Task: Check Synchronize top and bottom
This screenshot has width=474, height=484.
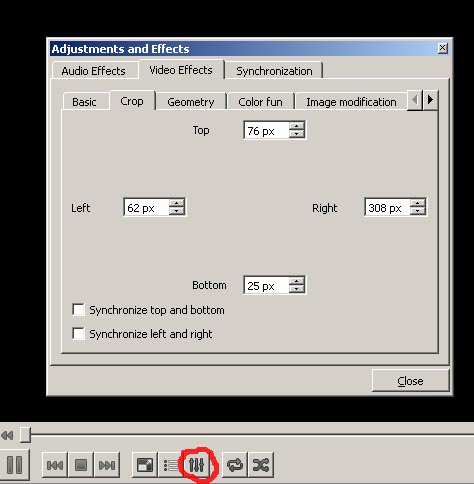Action: click(x=78, y=310)
